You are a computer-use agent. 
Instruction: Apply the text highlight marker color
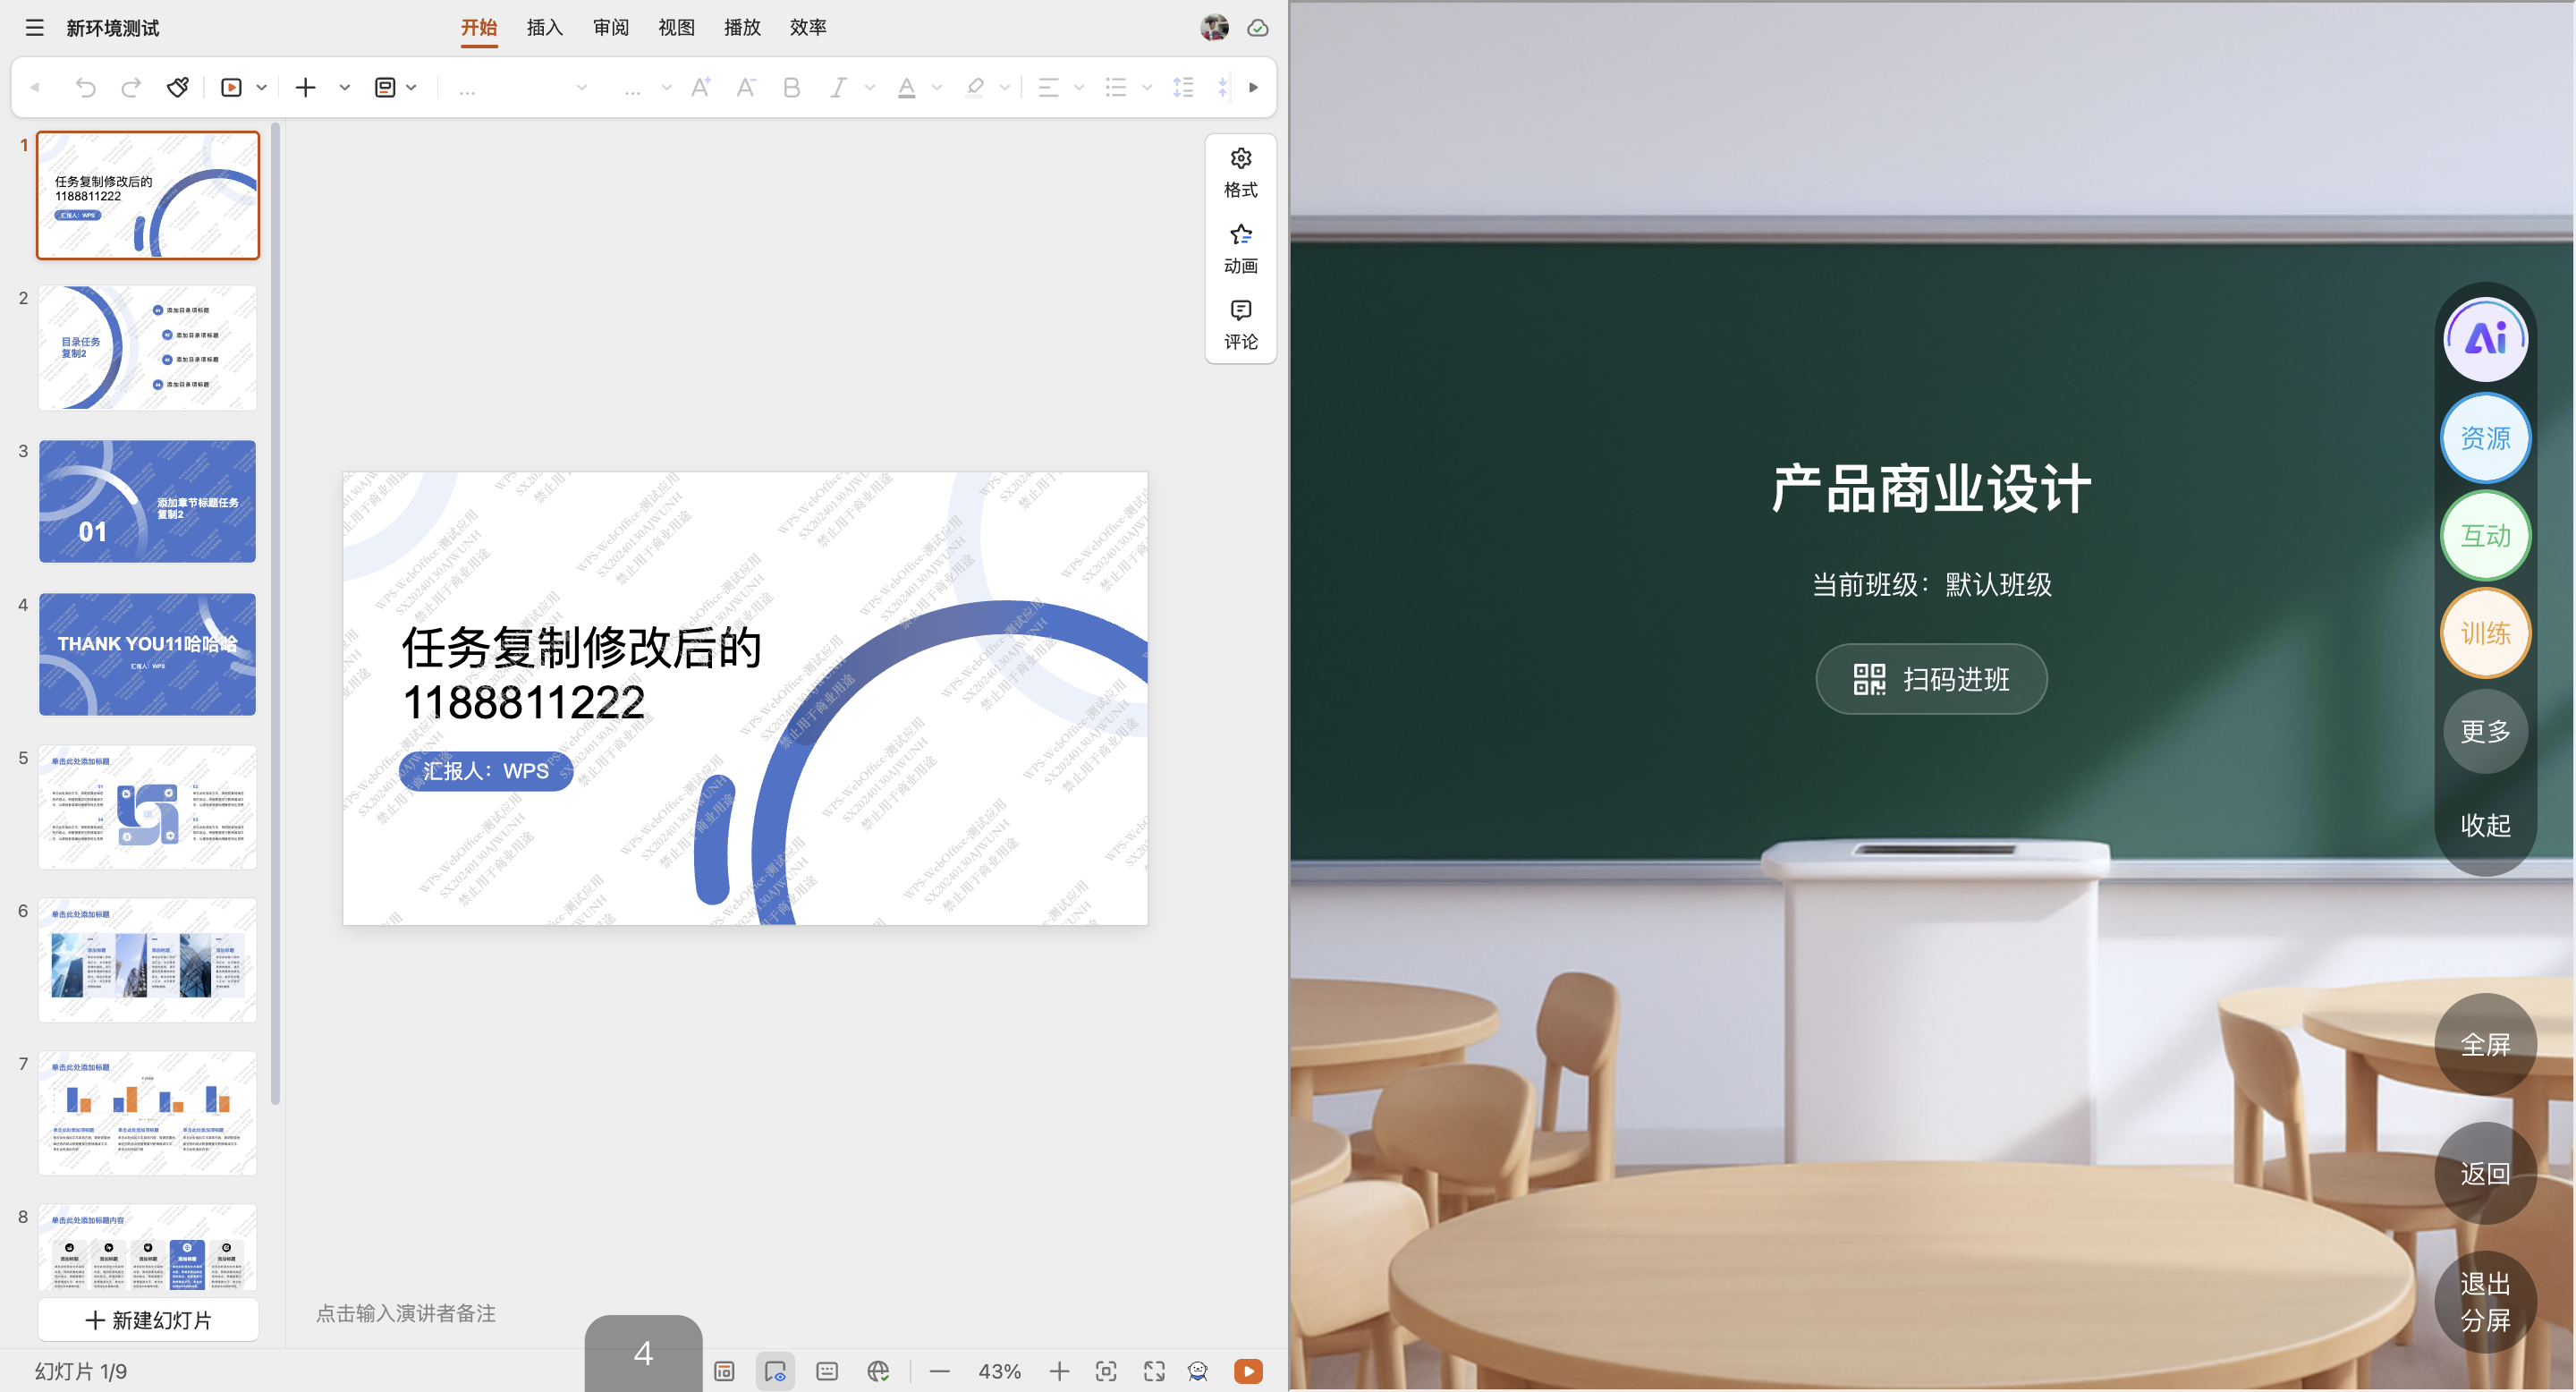point(975,88)
